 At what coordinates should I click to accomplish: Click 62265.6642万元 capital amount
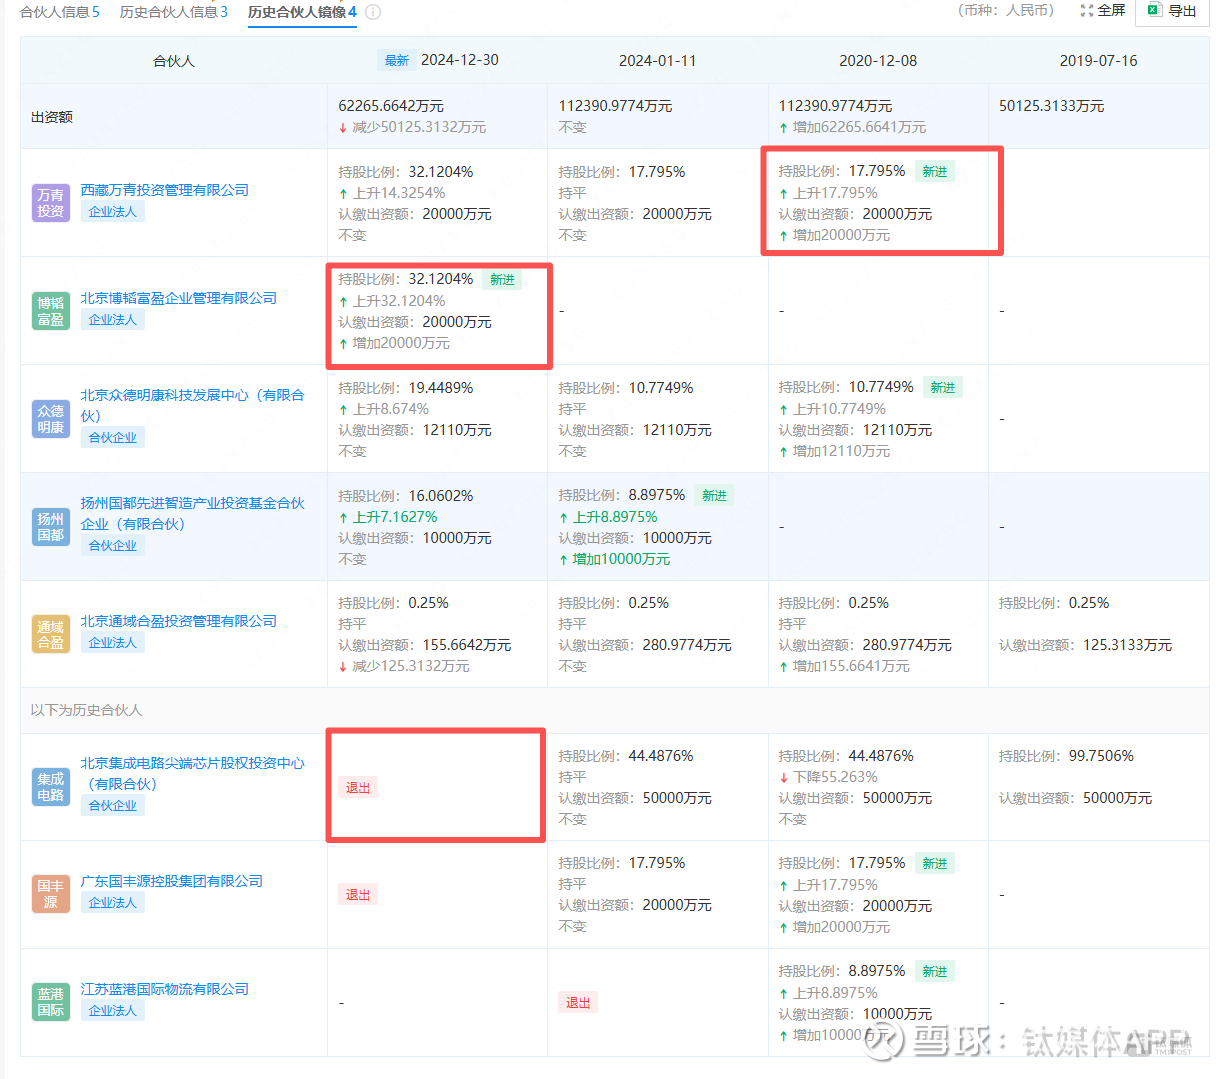pyautogui.click(x=391, y=106)
